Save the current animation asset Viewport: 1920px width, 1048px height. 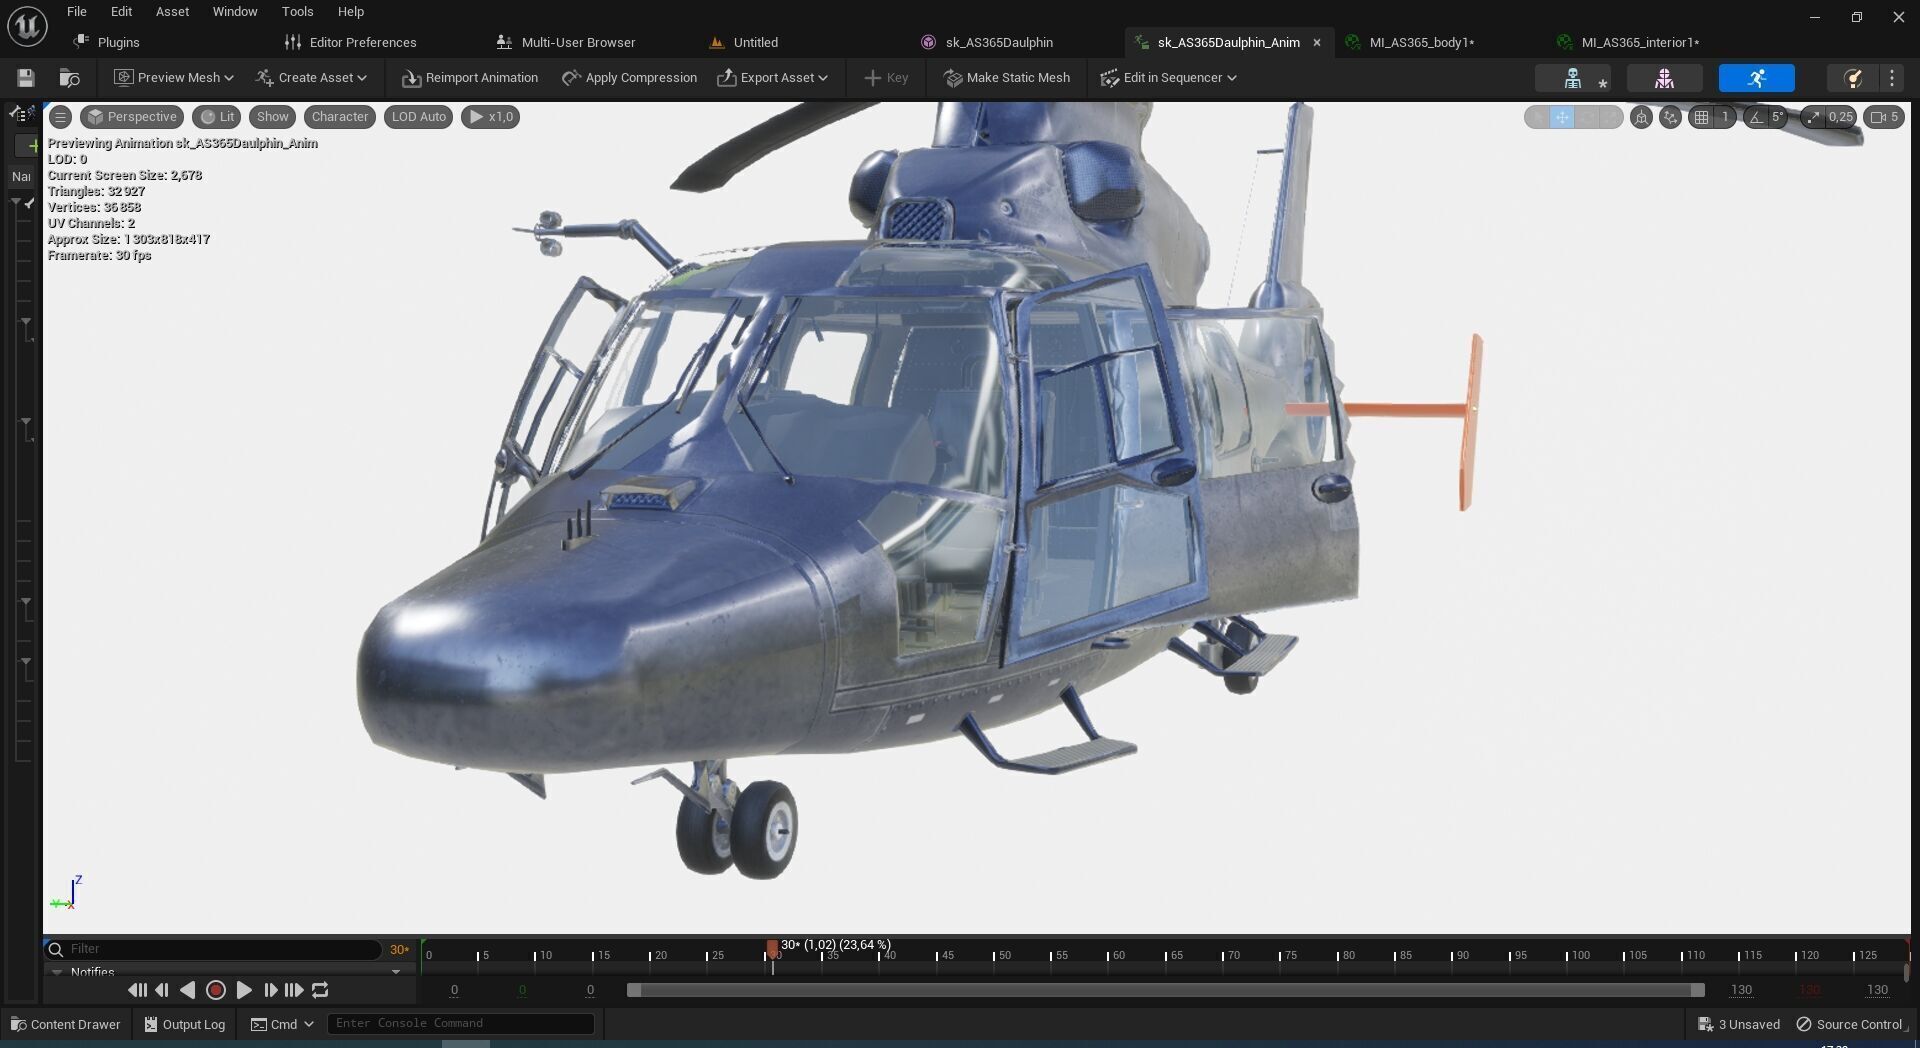[x=26, y=78]
